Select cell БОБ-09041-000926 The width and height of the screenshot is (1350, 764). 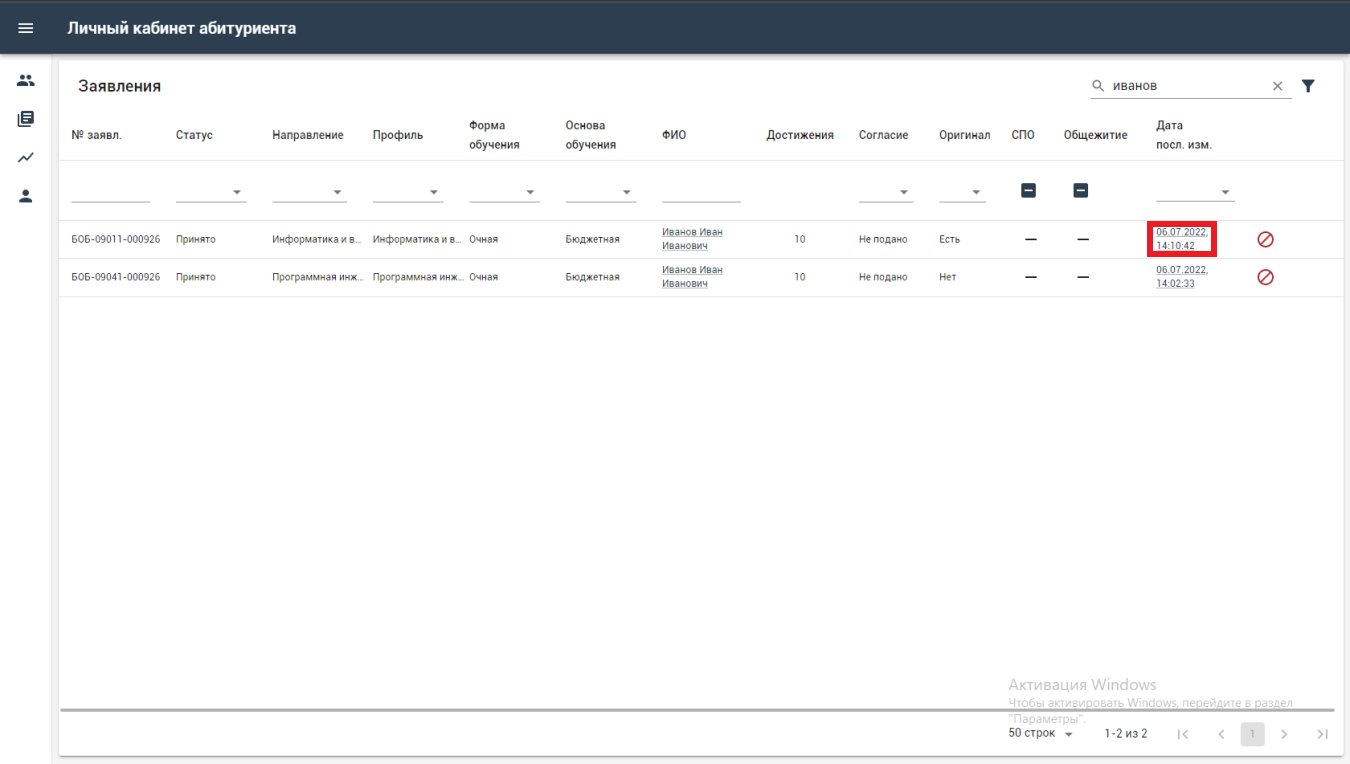pos(116,277)
